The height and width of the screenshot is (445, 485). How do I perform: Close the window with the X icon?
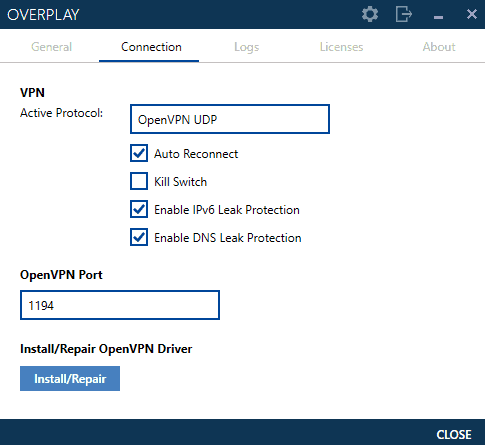pyautogui.click(x=472, y=14)
